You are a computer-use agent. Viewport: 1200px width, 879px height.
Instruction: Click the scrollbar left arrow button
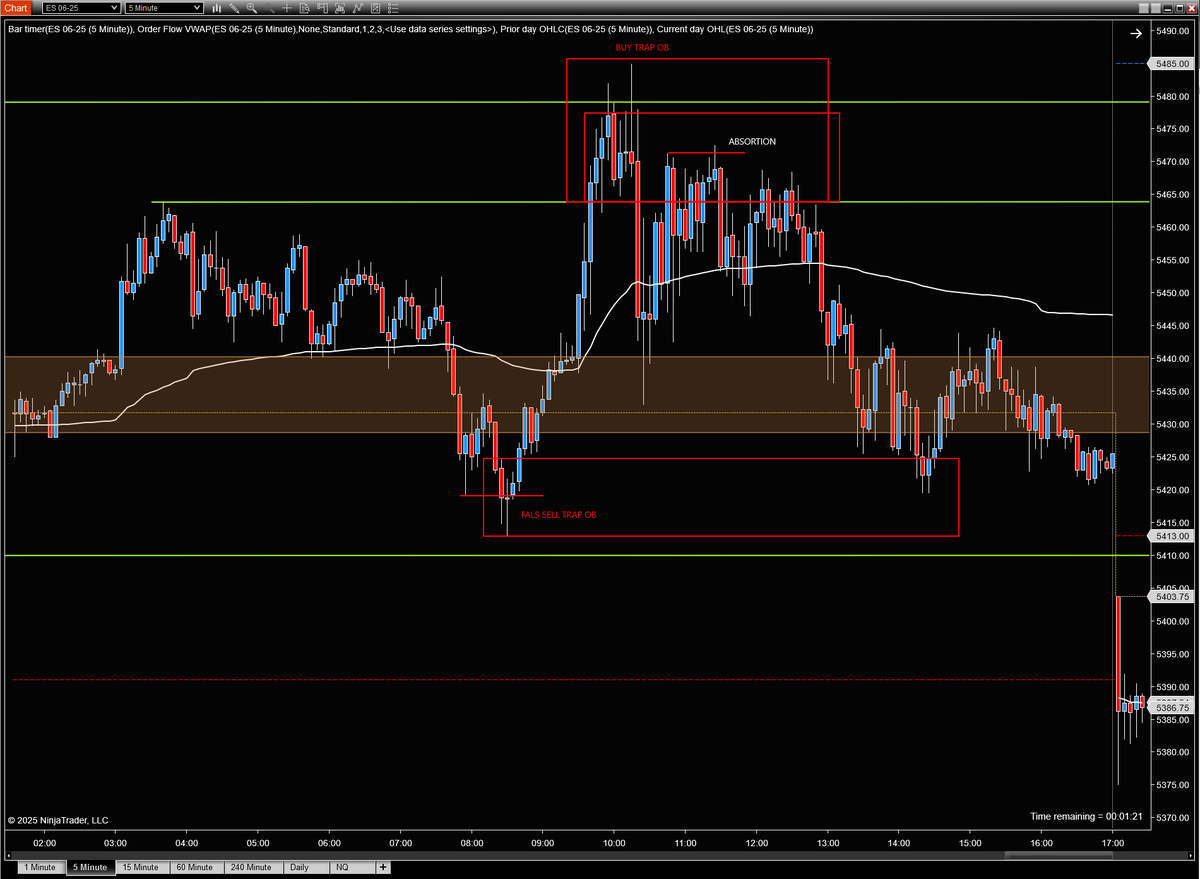pyautogui.click(x=9, y=855)
